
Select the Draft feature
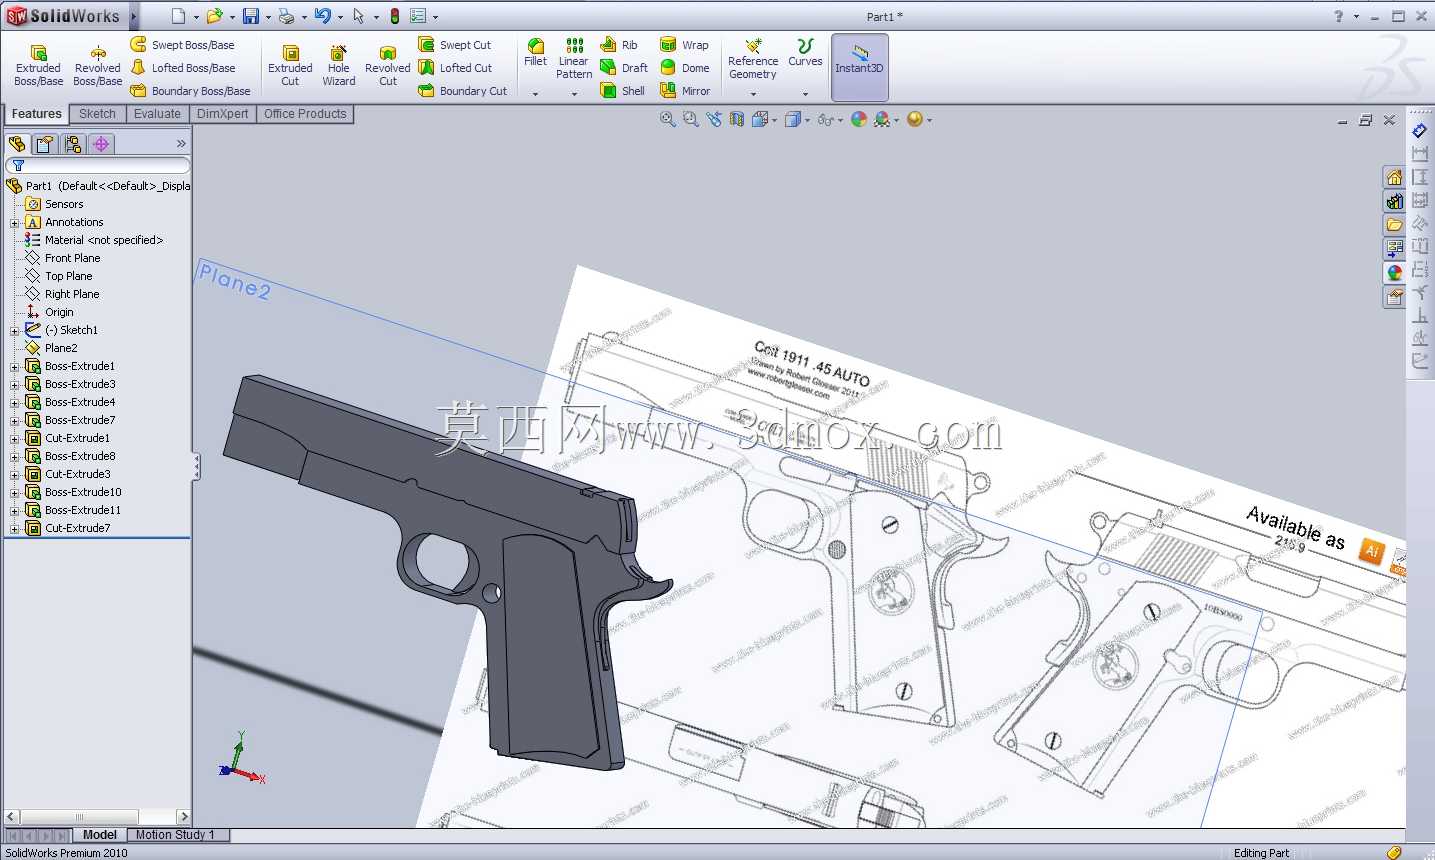624,68
